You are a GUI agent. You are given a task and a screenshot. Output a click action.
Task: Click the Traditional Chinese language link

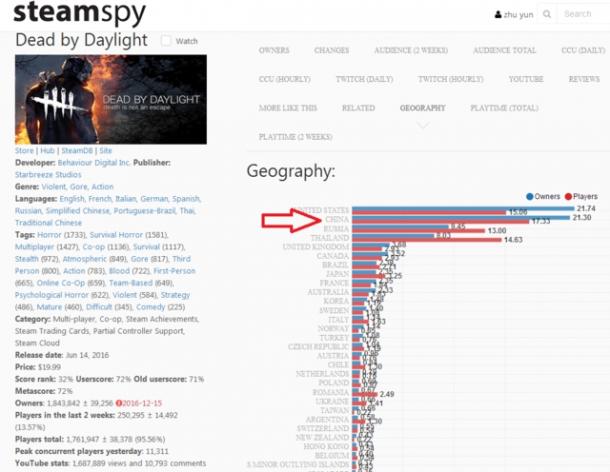tap(48, 223)
